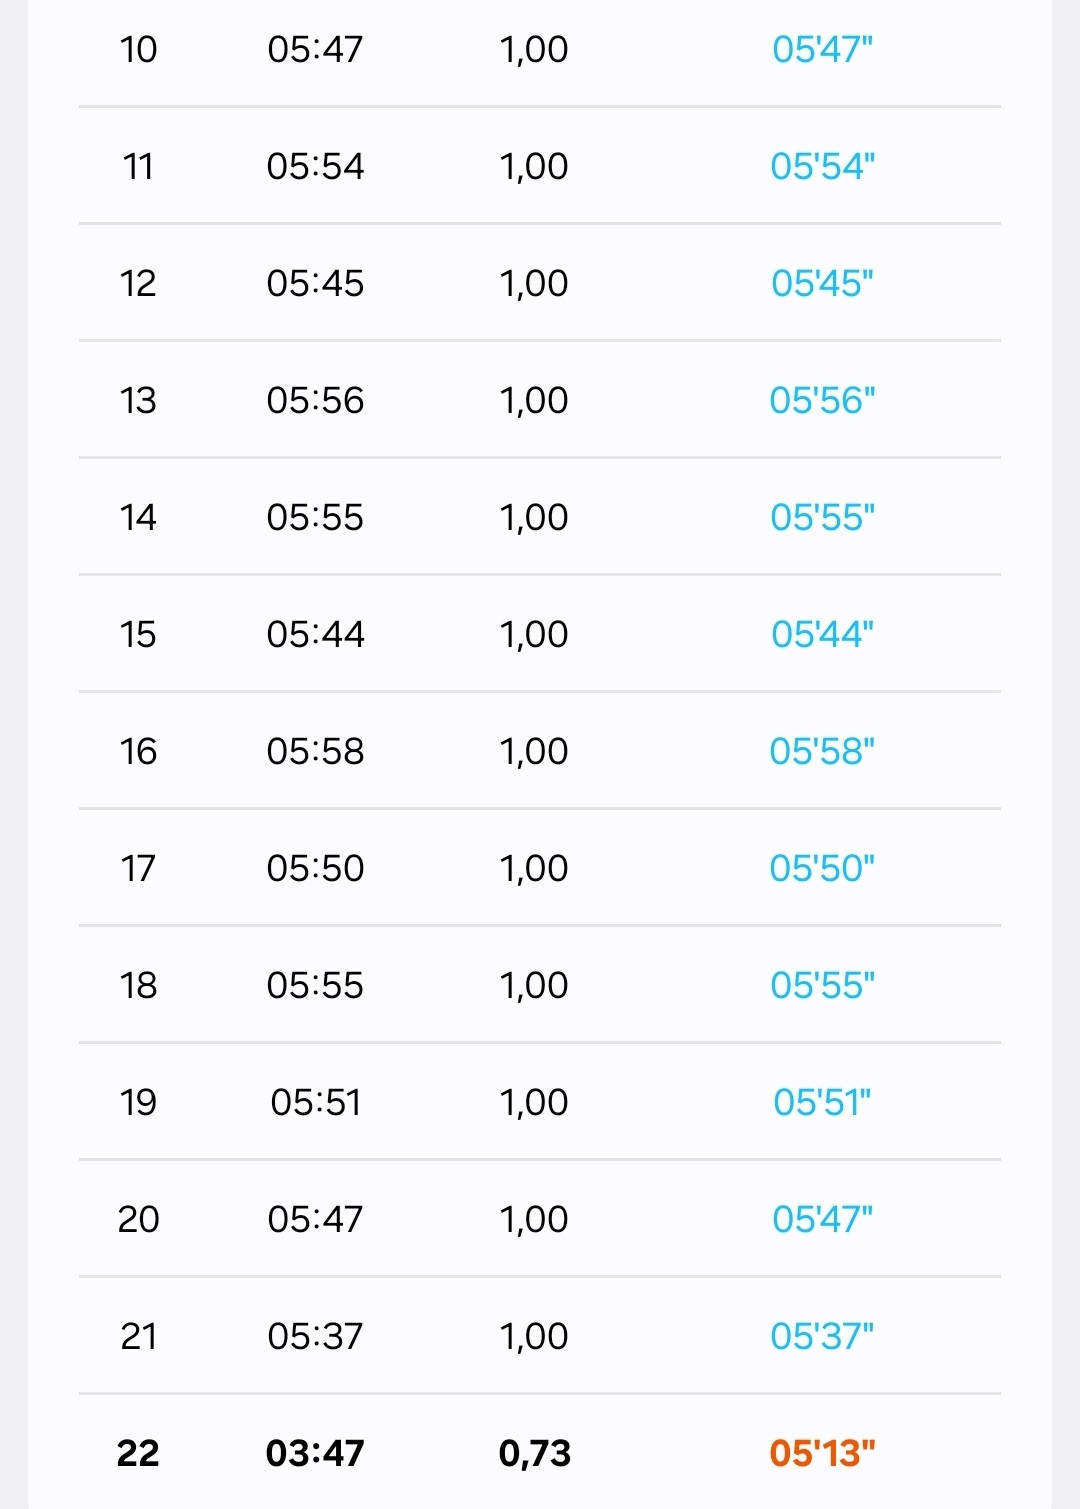The height and width of the screenshot is (1509, 1080).
Task: Tap the blue pace 05'47" for lap 10
Action: pos(822,49)
